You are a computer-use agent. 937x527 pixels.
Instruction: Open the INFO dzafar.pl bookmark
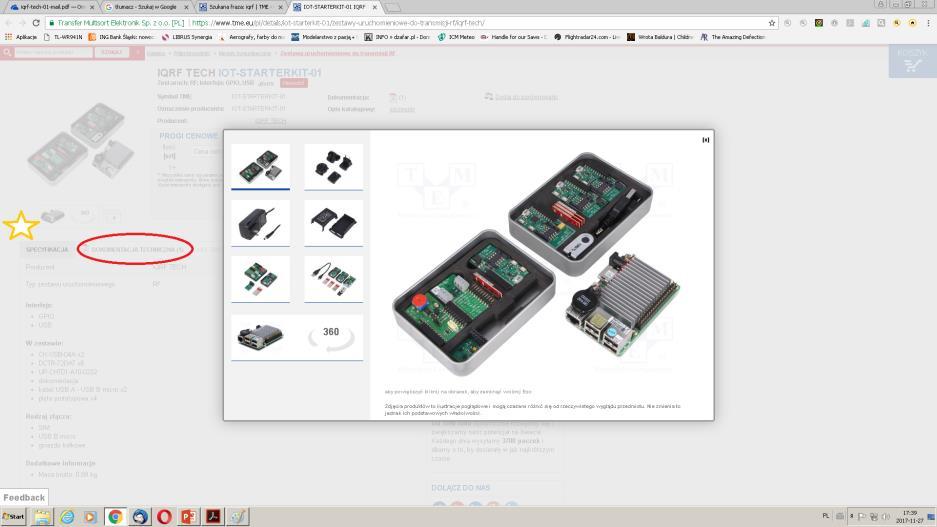[x=397, y=37]
